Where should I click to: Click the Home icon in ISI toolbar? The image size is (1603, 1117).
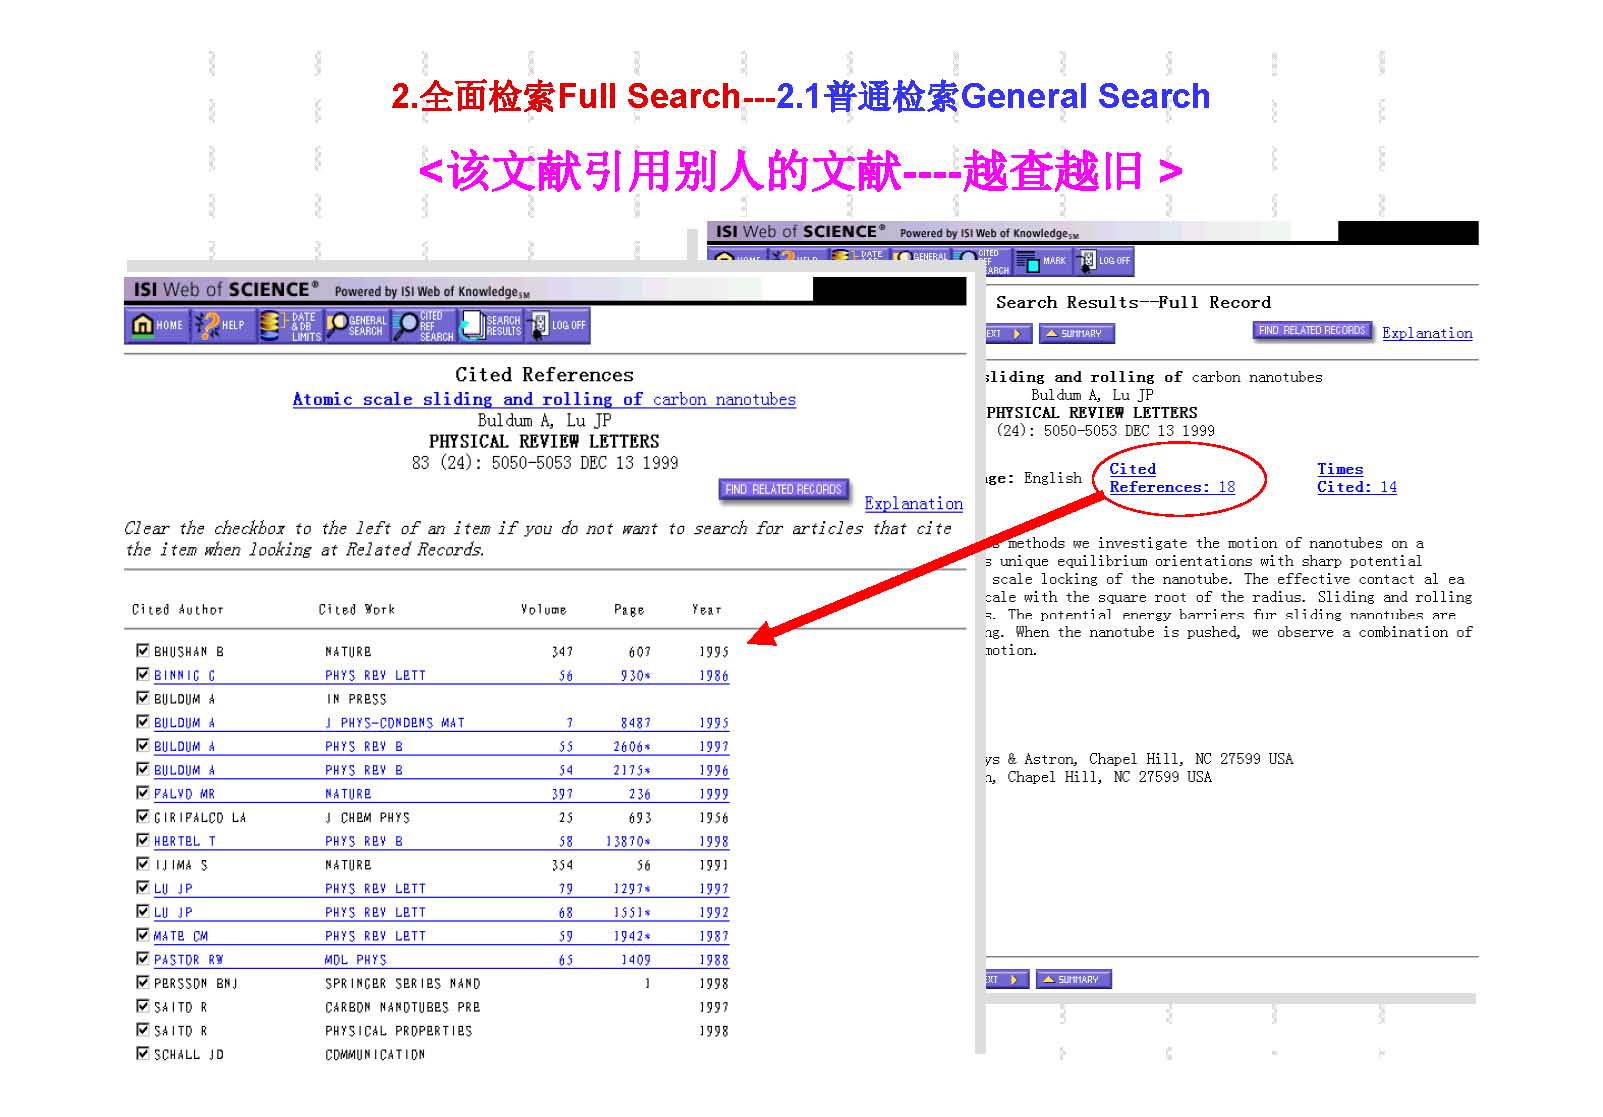(158, 325)
